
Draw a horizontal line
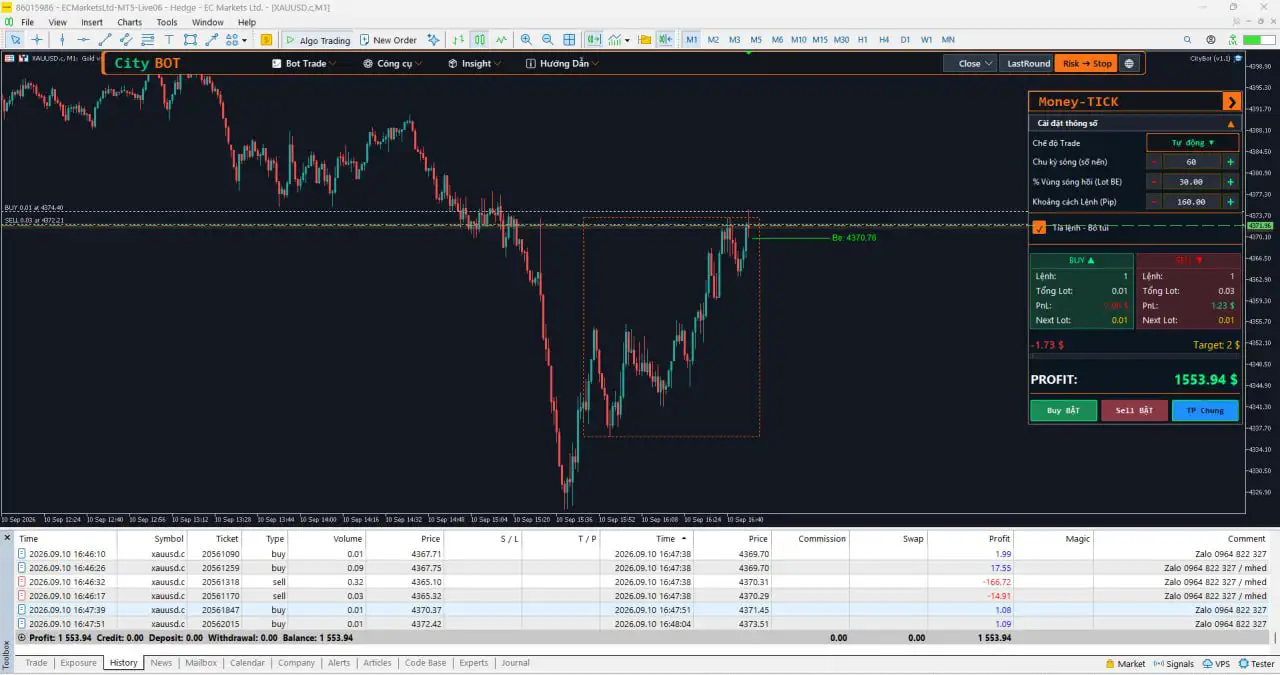[83, 40]
